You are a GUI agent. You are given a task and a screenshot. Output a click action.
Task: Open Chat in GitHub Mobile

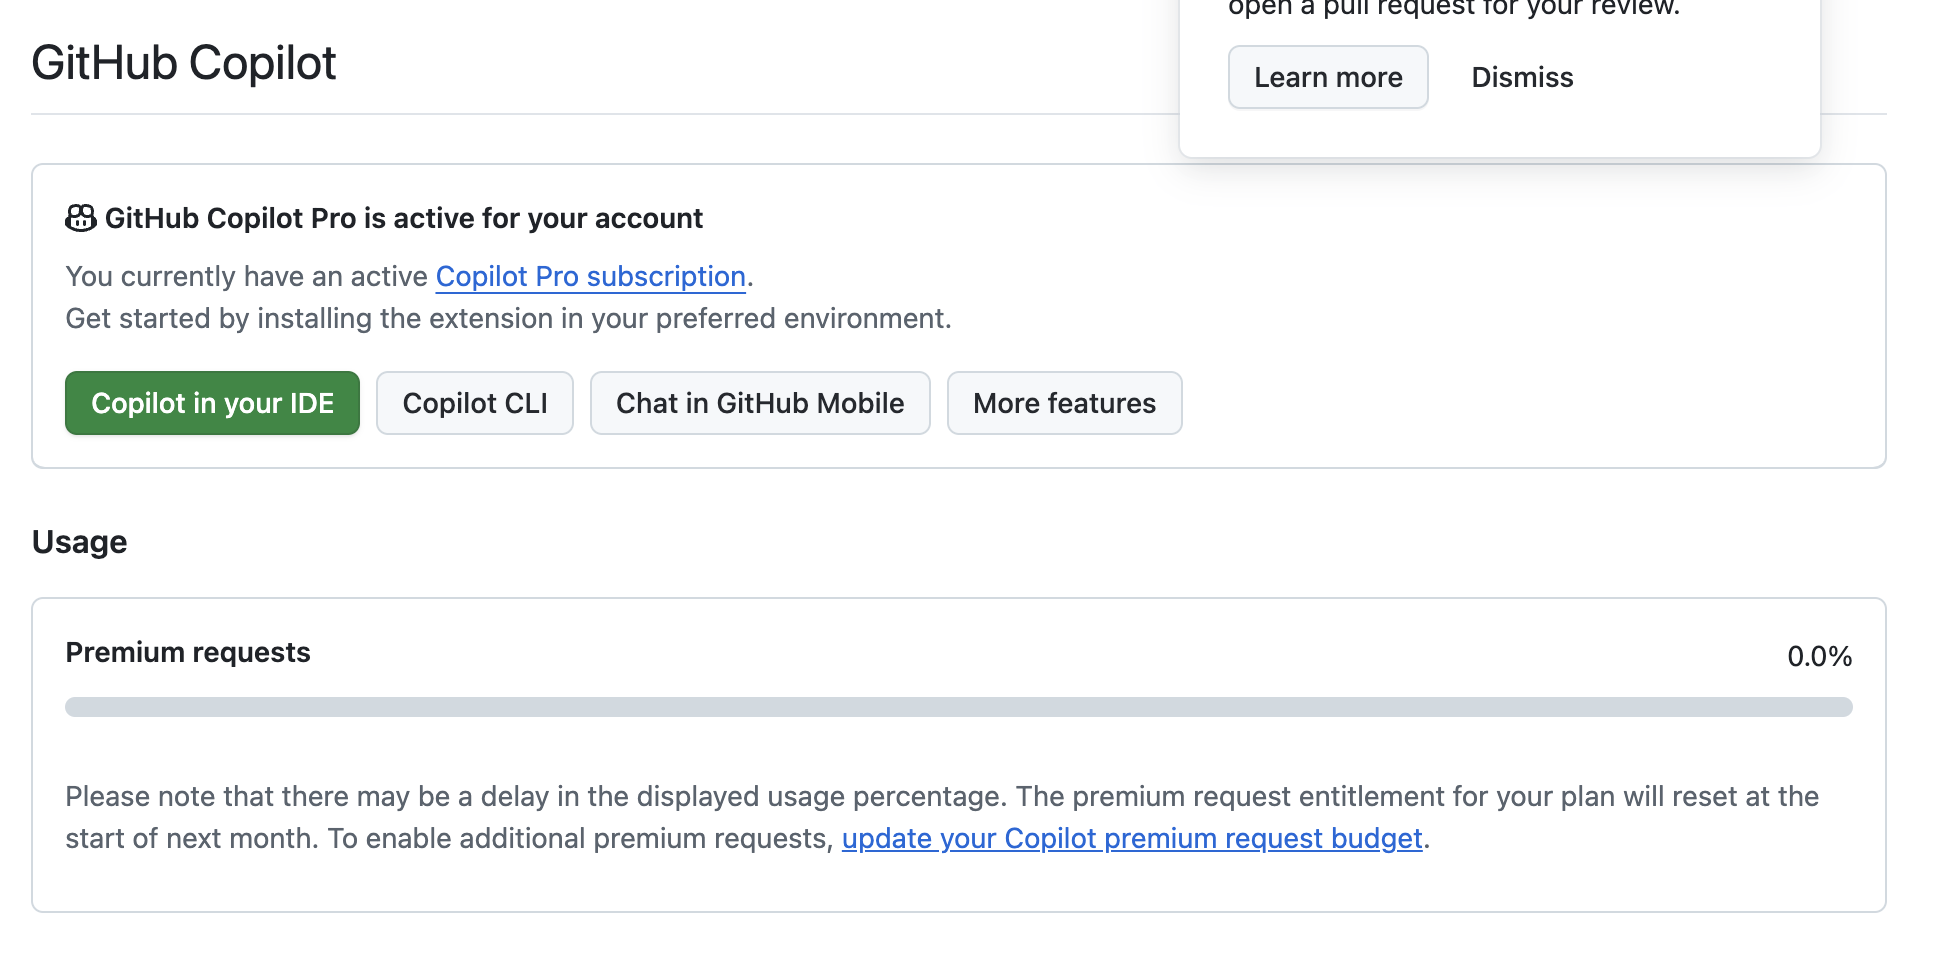pos(760,403)
